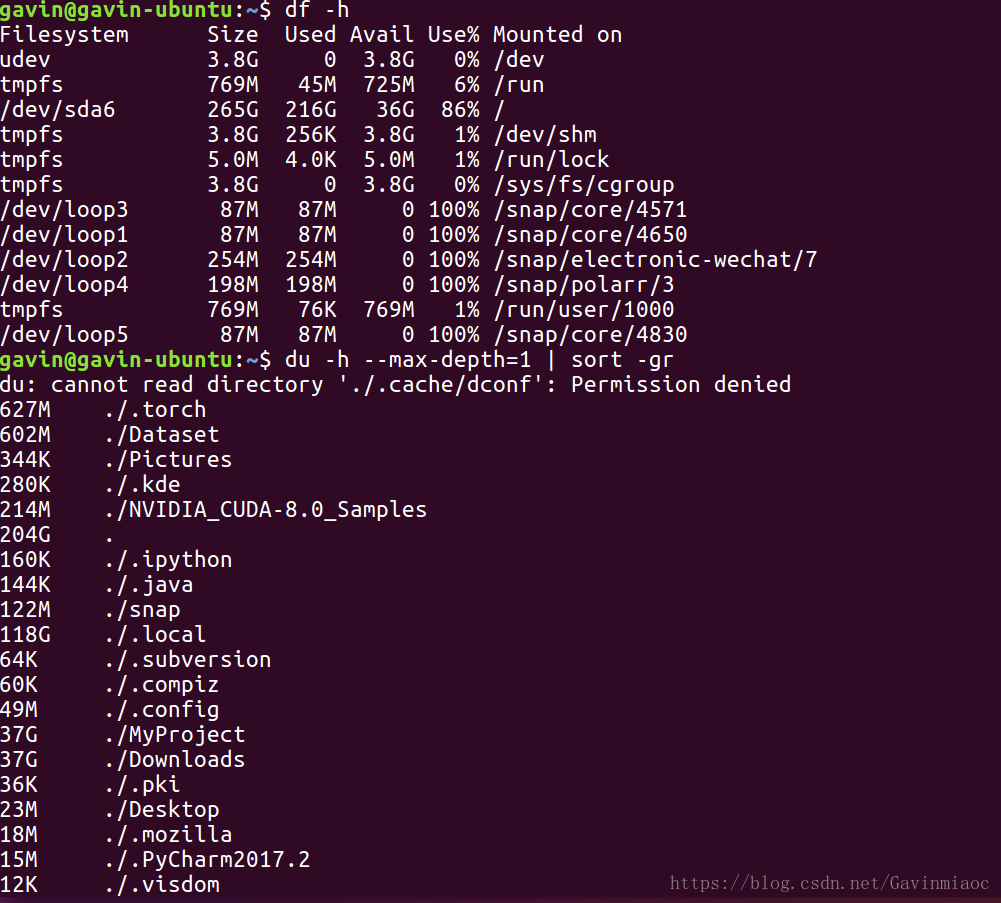The height and width of the screenshot is (903, 1001).
Task: Click the 'Filesystem' column header
Action: (x=64, y=35)
